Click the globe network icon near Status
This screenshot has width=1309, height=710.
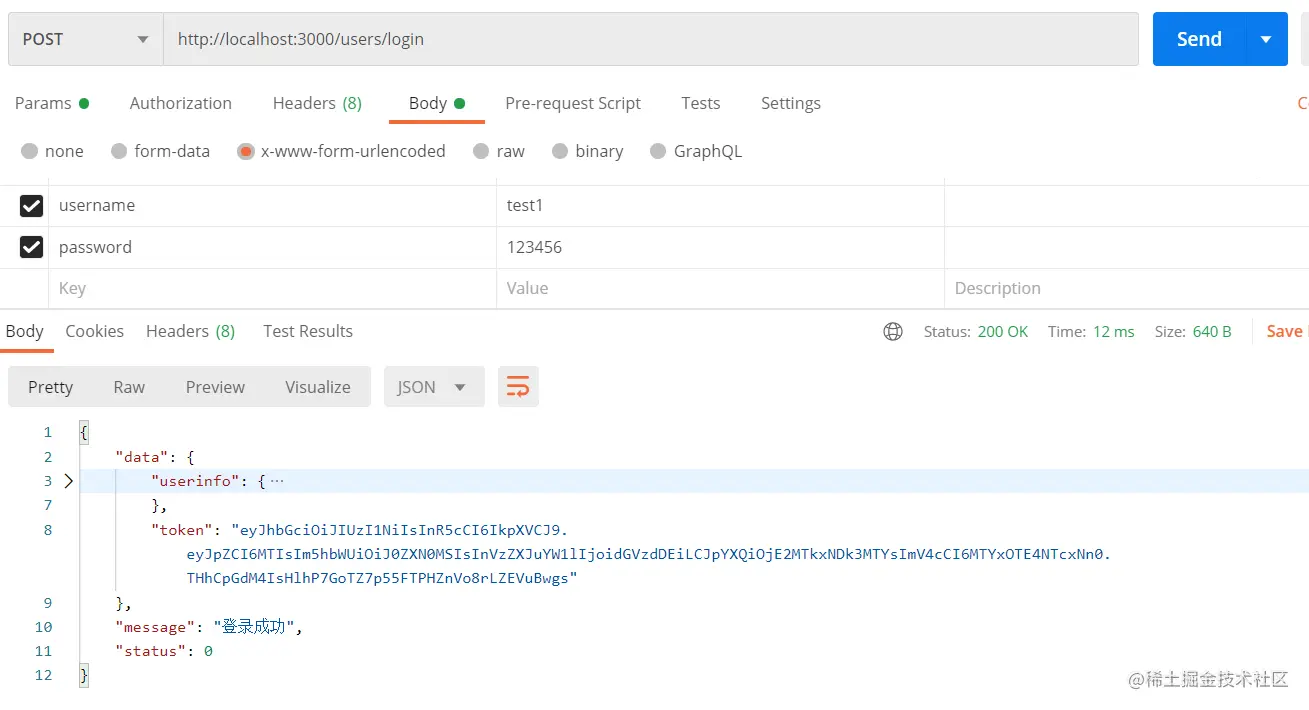pyautogui.click(x=893, y=332)
